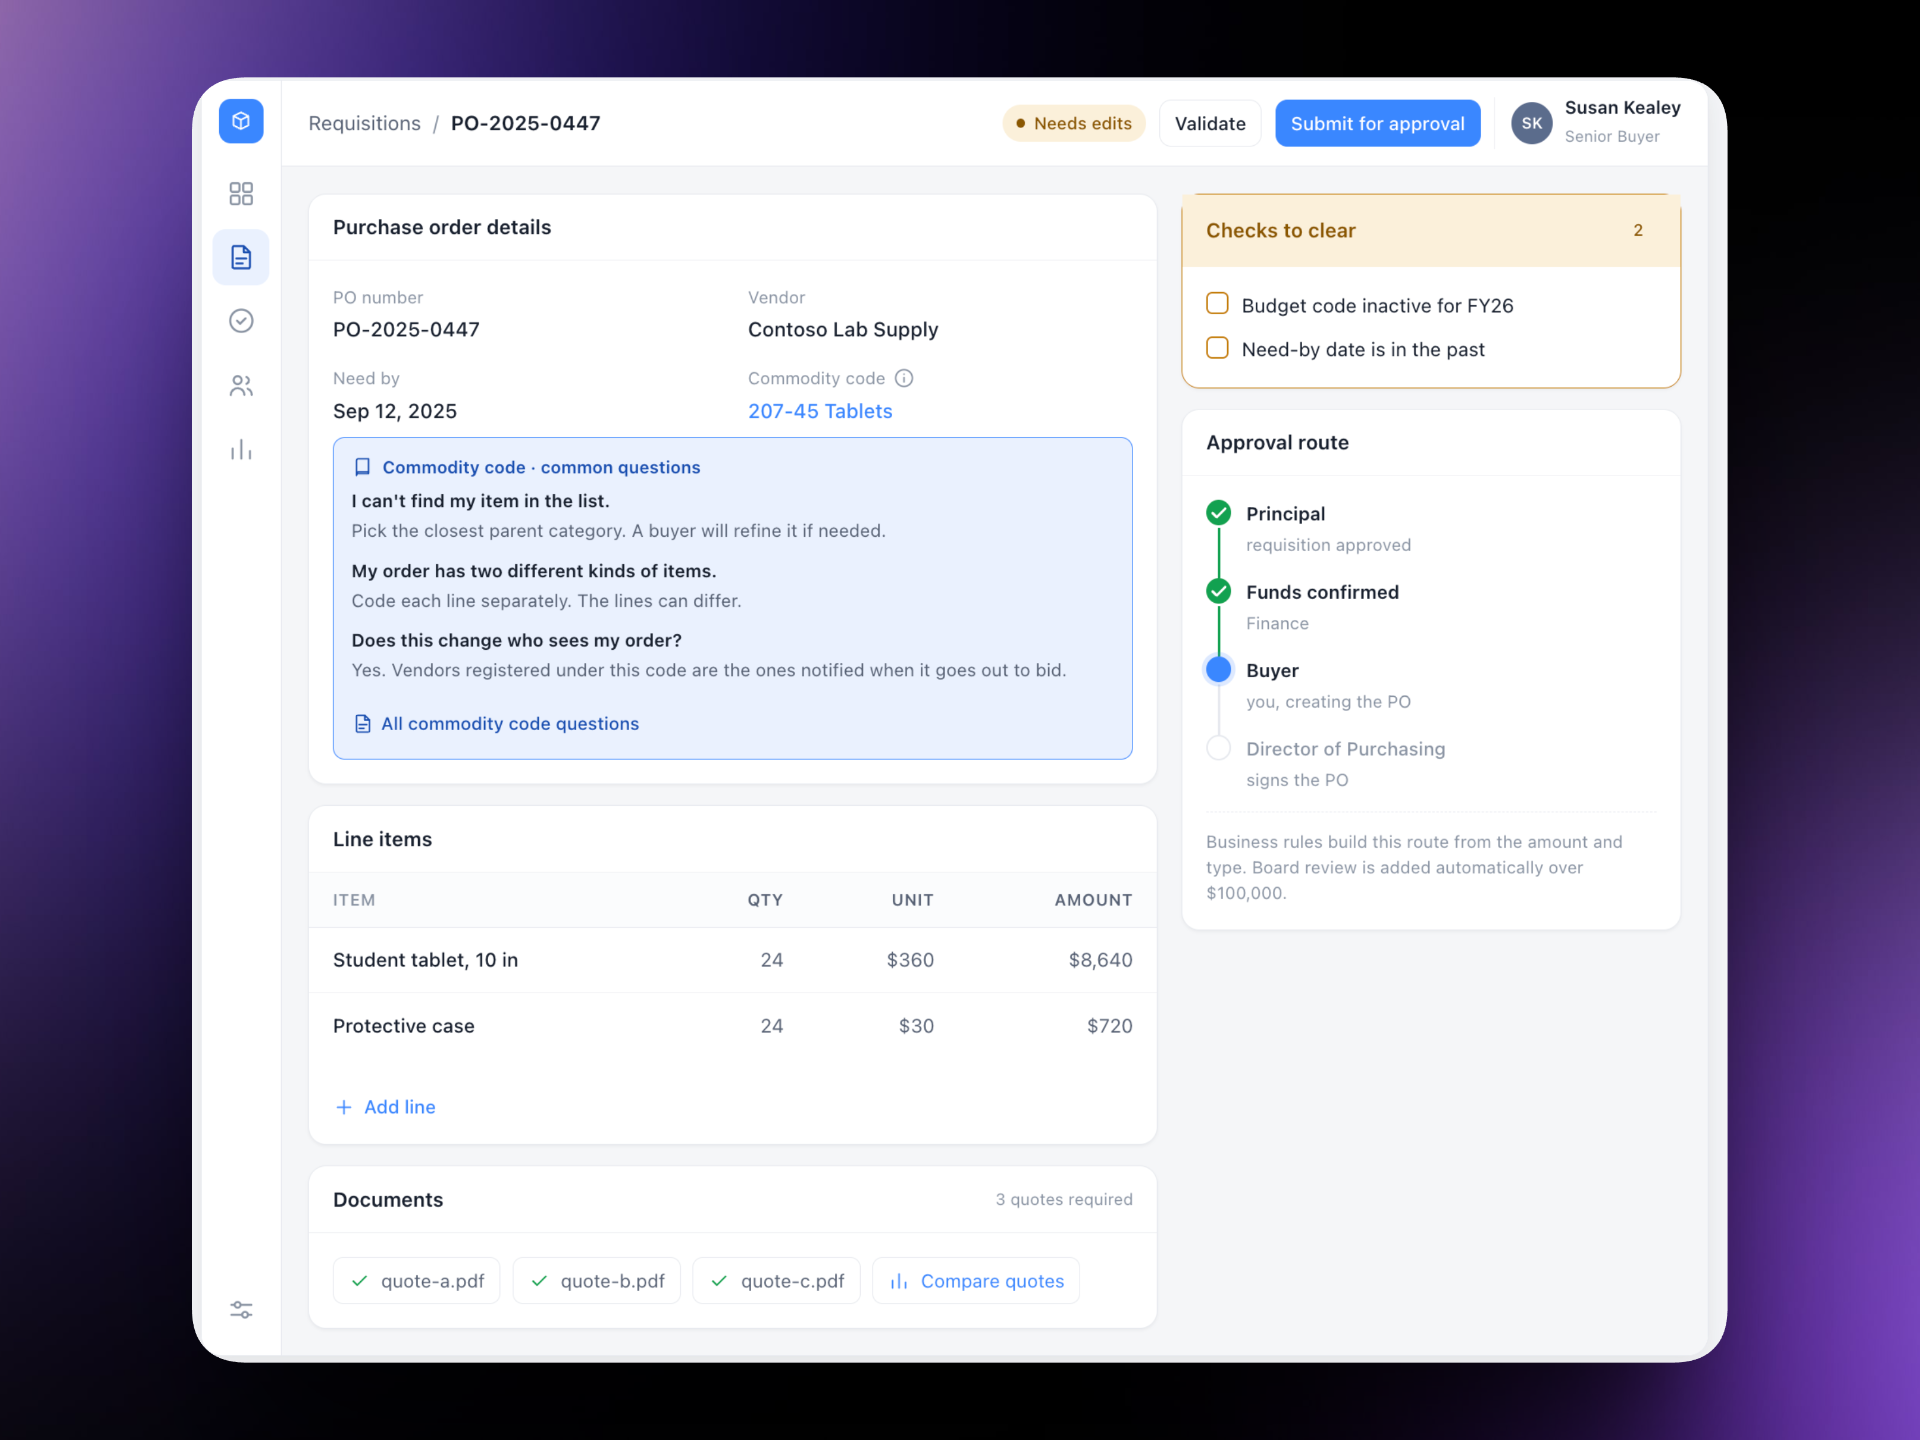Click Submit for approval
Viewport: 1920px width, 1440px height.
tap(1377, 123)
